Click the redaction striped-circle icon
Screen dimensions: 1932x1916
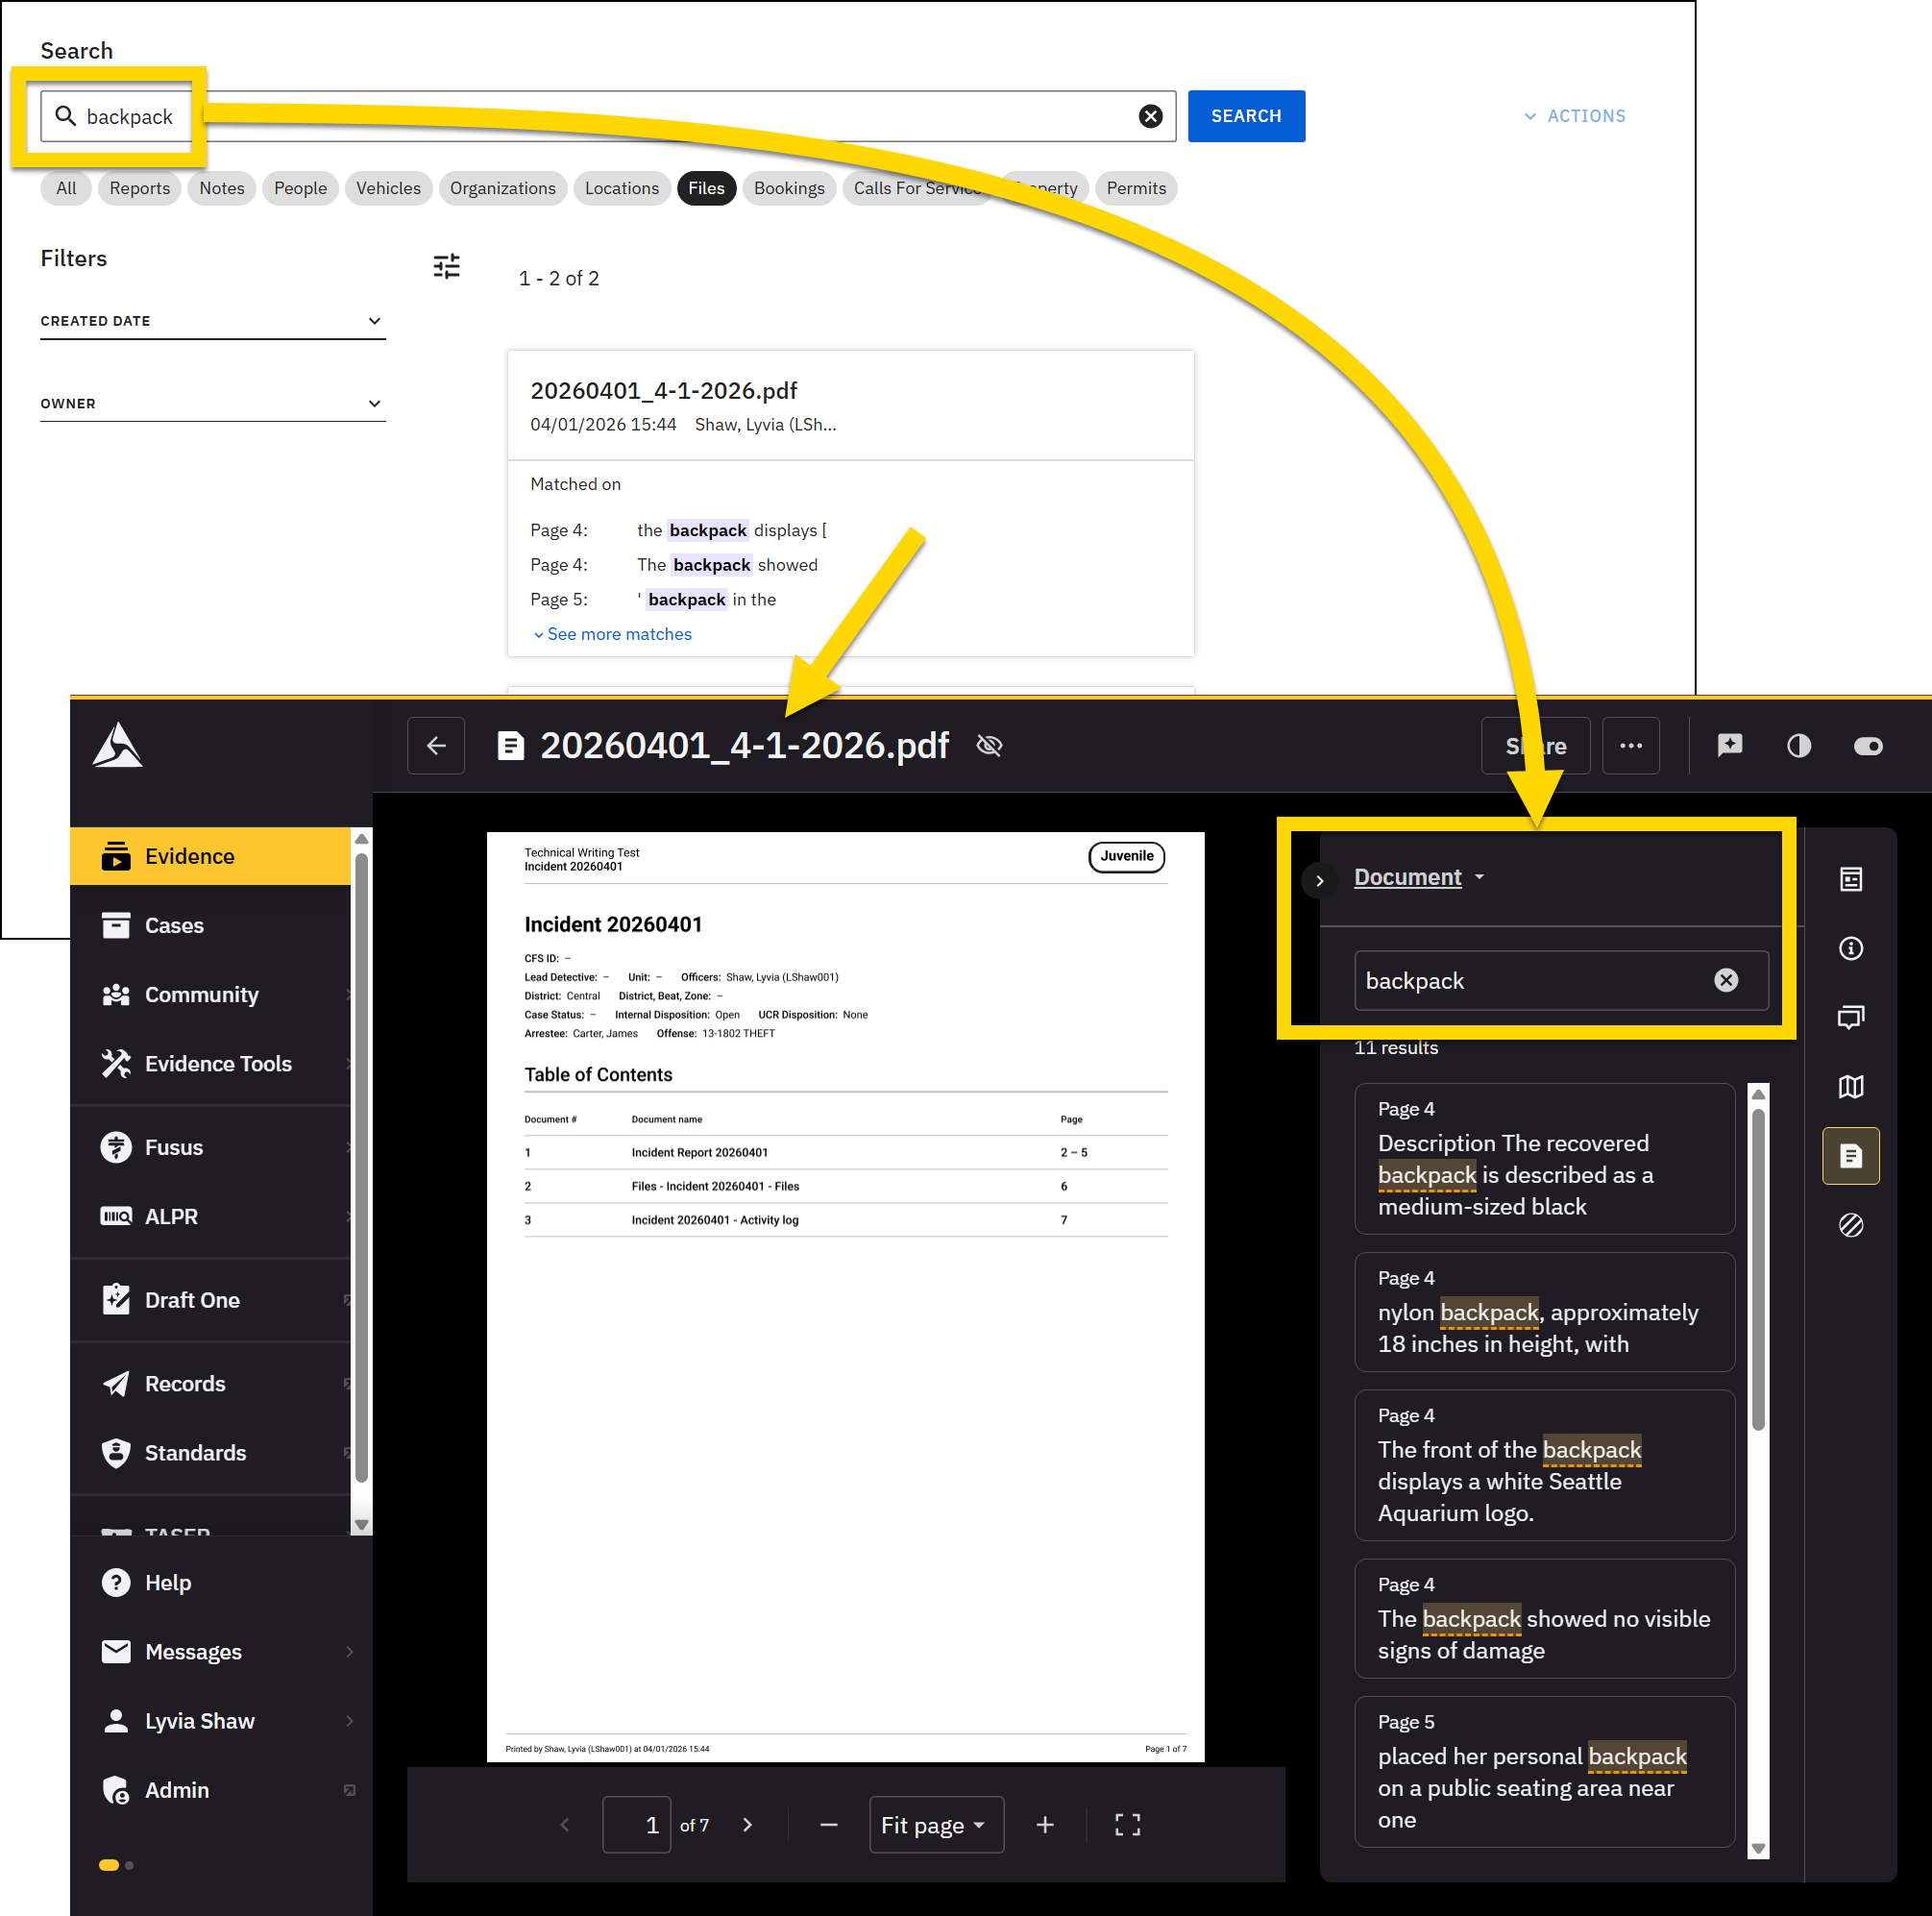[x=1850, y=1225]
